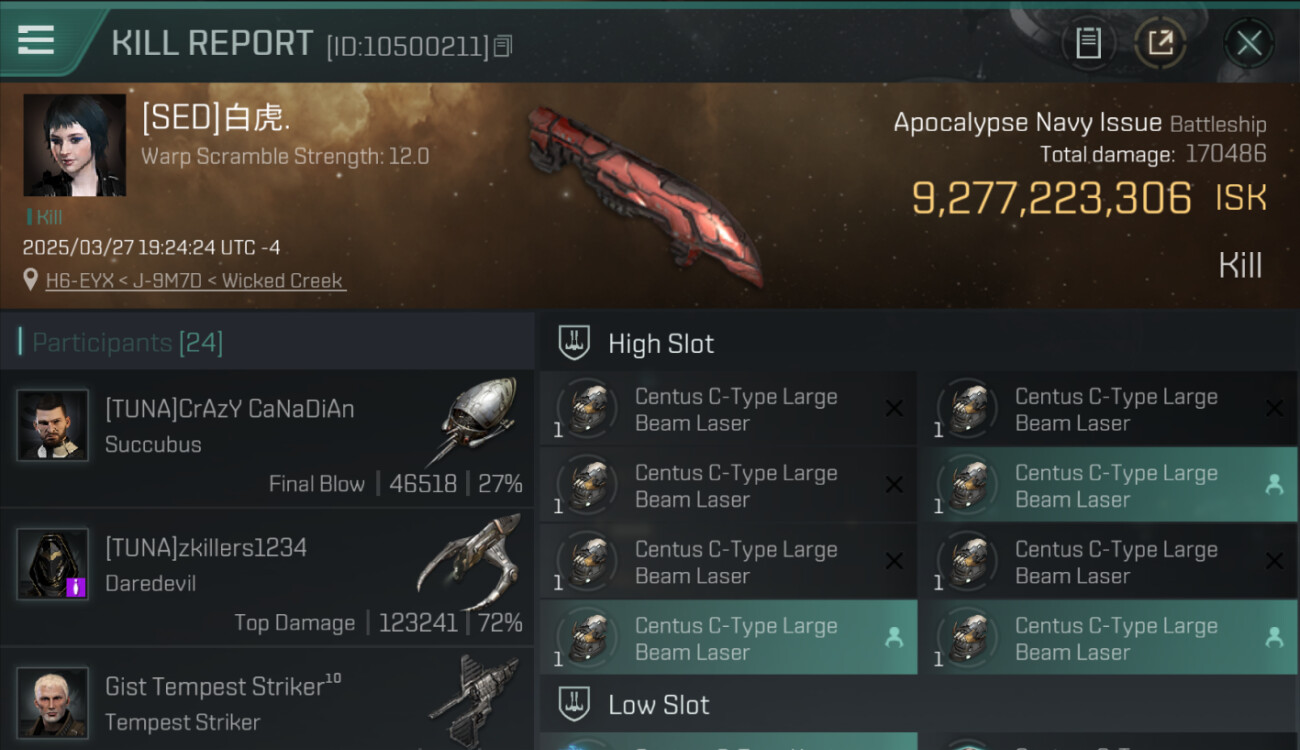Open the hamburger main menu
Screen dimensions: 1300x750
tap(36, 40)
